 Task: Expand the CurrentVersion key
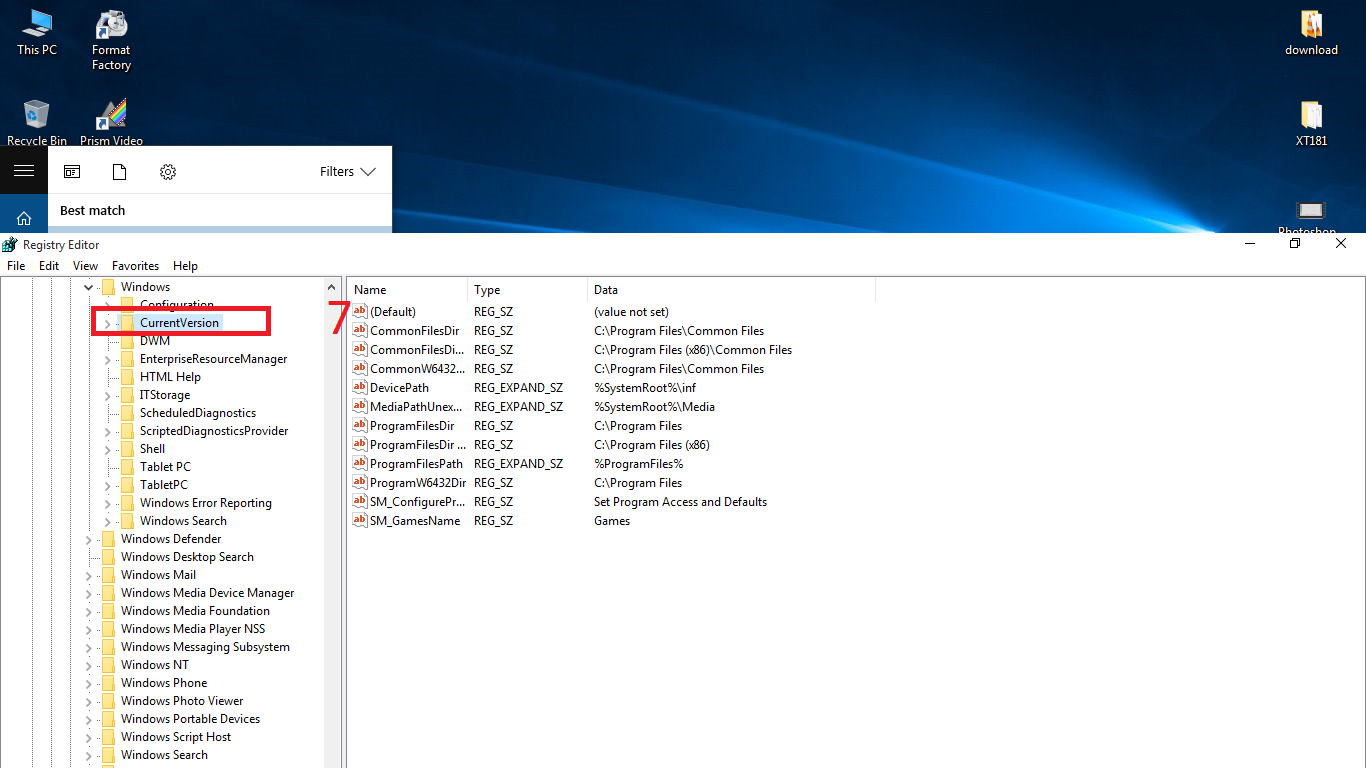(x=108, y=324)
